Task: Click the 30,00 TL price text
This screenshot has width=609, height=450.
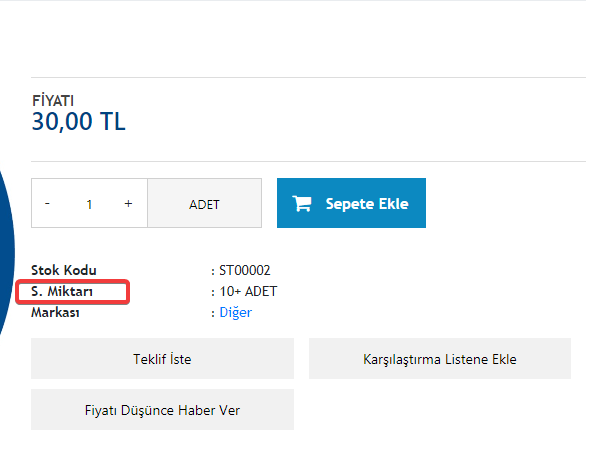Action: click(78, 122)
